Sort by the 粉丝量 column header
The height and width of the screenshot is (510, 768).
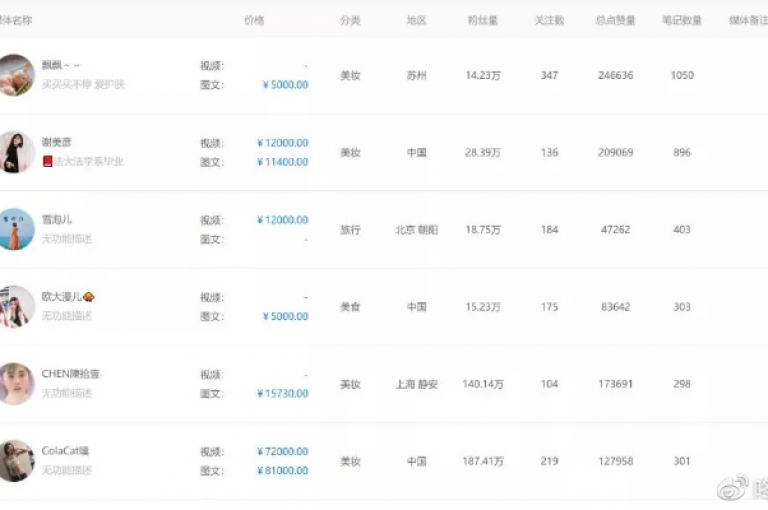coord(482,21)
